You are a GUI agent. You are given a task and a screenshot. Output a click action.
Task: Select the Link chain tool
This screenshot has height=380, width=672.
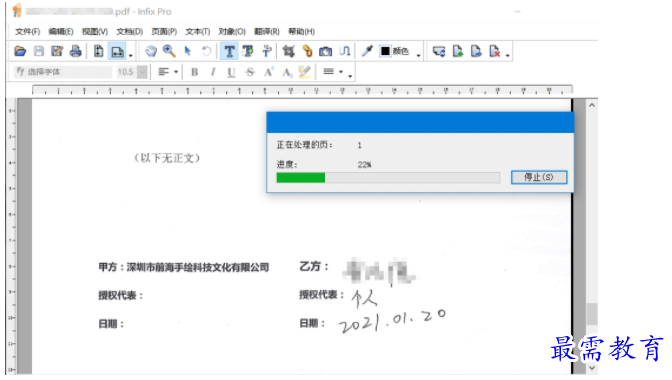point(307,51)
